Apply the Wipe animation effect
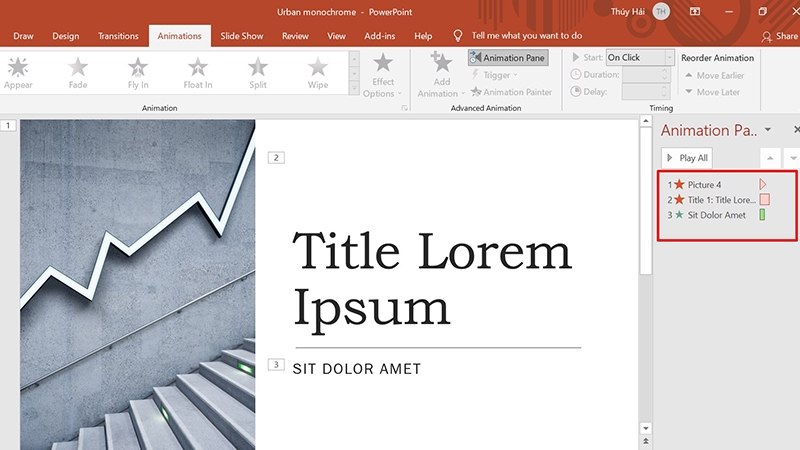The height and width of the screenshot is (450, 800). click(x=318, y=73)
